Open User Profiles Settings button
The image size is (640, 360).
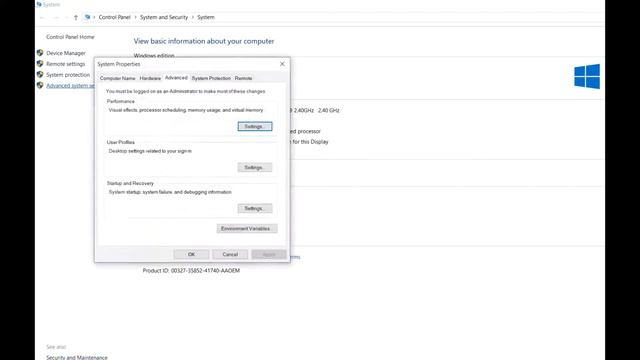pos(255,167)
